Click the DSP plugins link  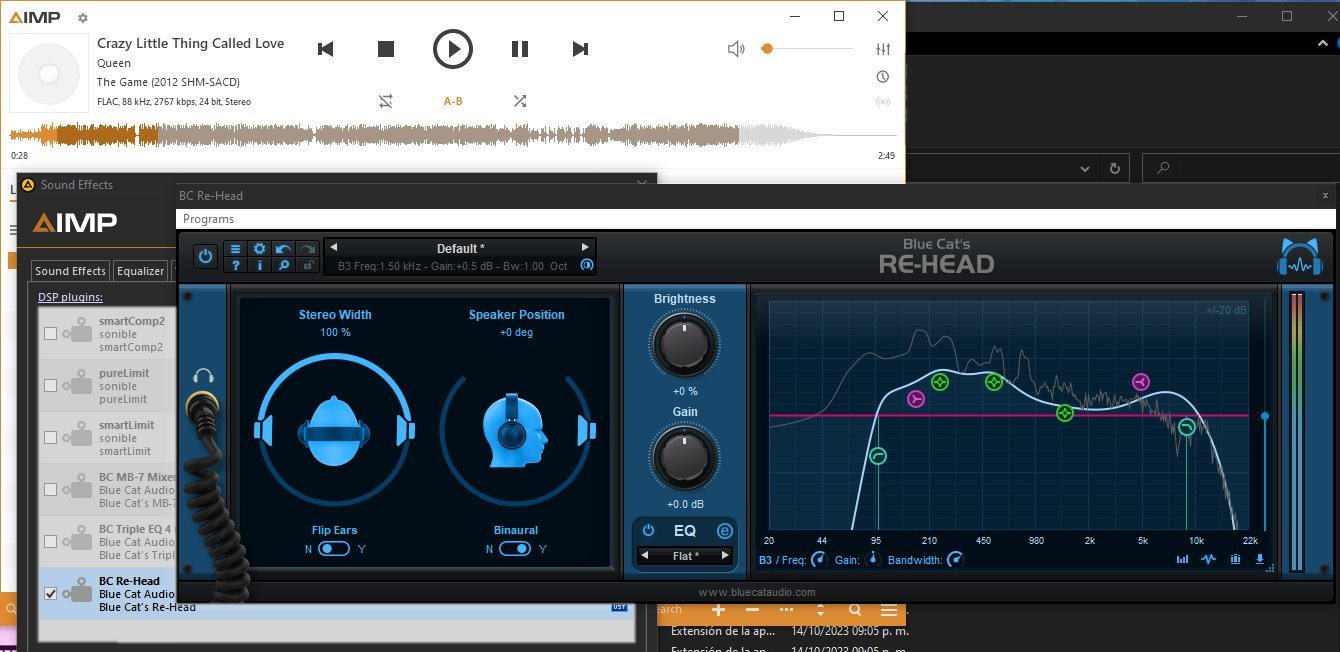(x=70, y=297)
